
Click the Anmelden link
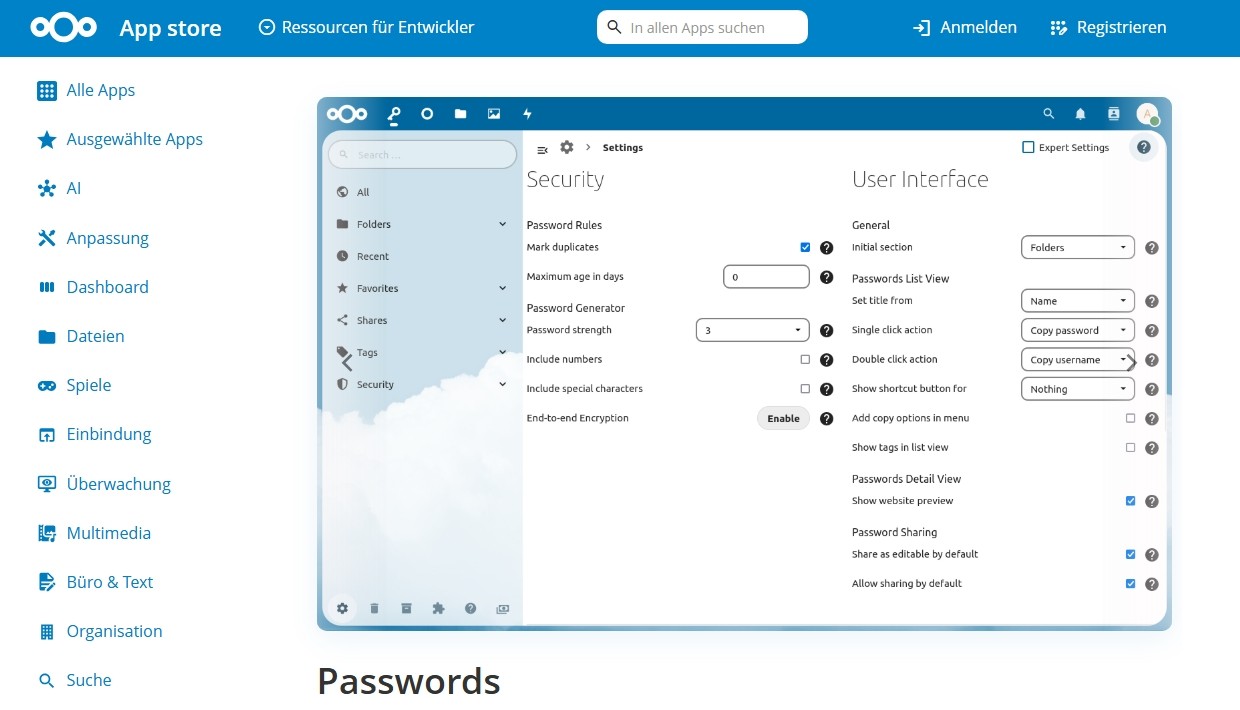click(x=965, y=28)
